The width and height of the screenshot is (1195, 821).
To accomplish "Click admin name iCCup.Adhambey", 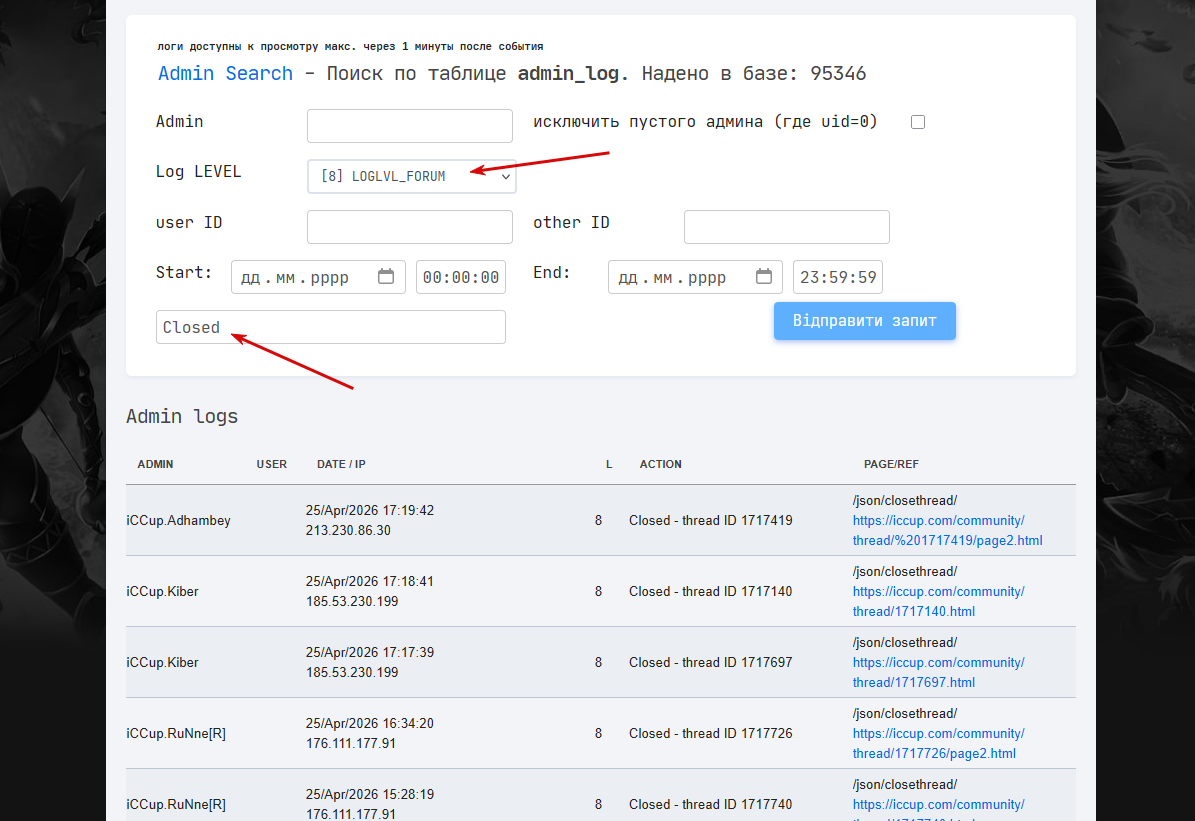I will 178,521.
